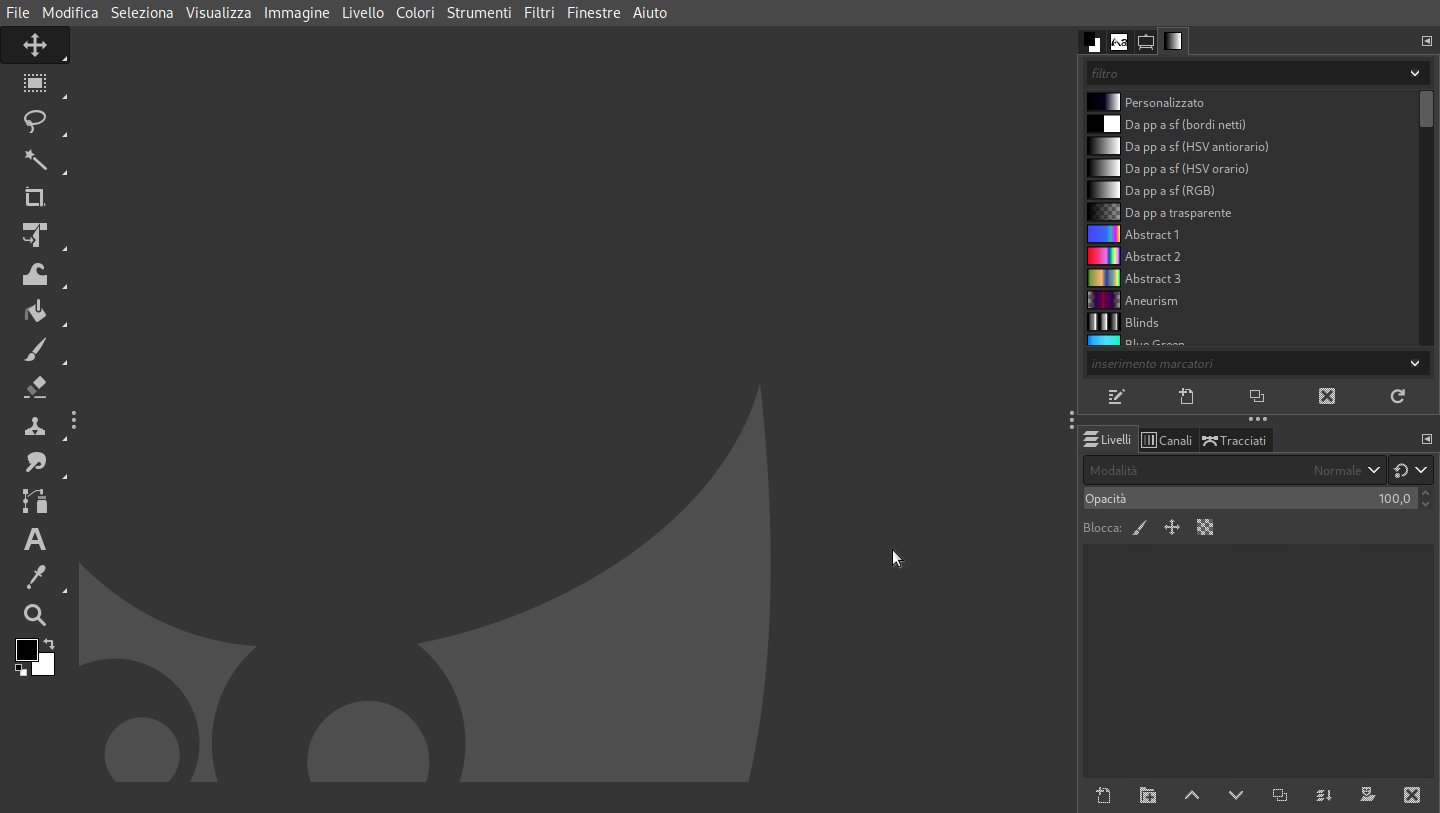Select the Rectangle Select tool
The width and height of the screenshot is (1440, 813).
(x=35, y=84)
